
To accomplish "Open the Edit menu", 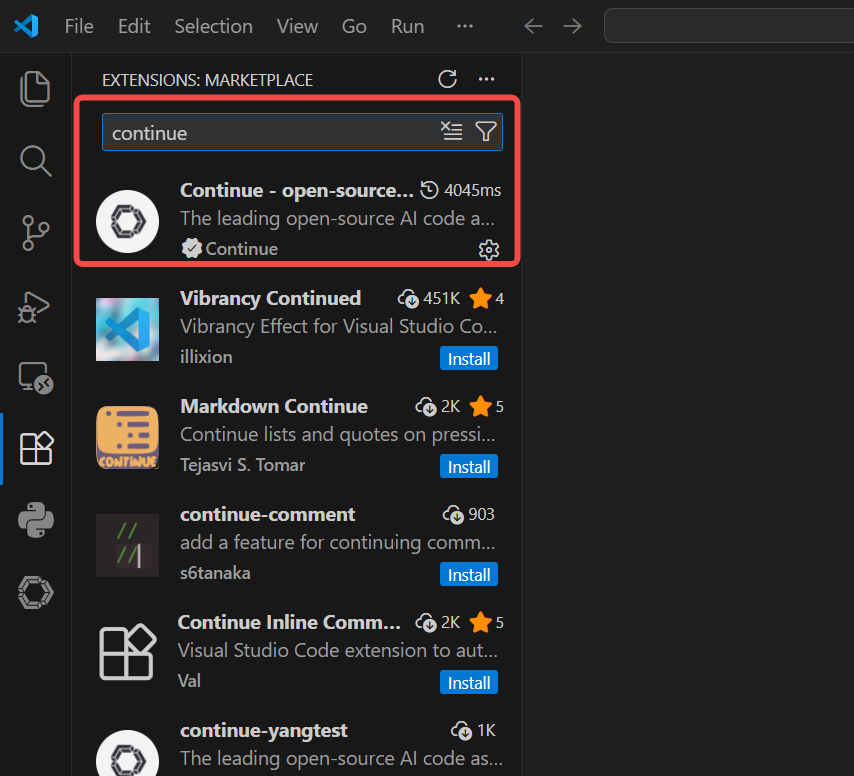I will pyautogui.click(x=134, y=26).
